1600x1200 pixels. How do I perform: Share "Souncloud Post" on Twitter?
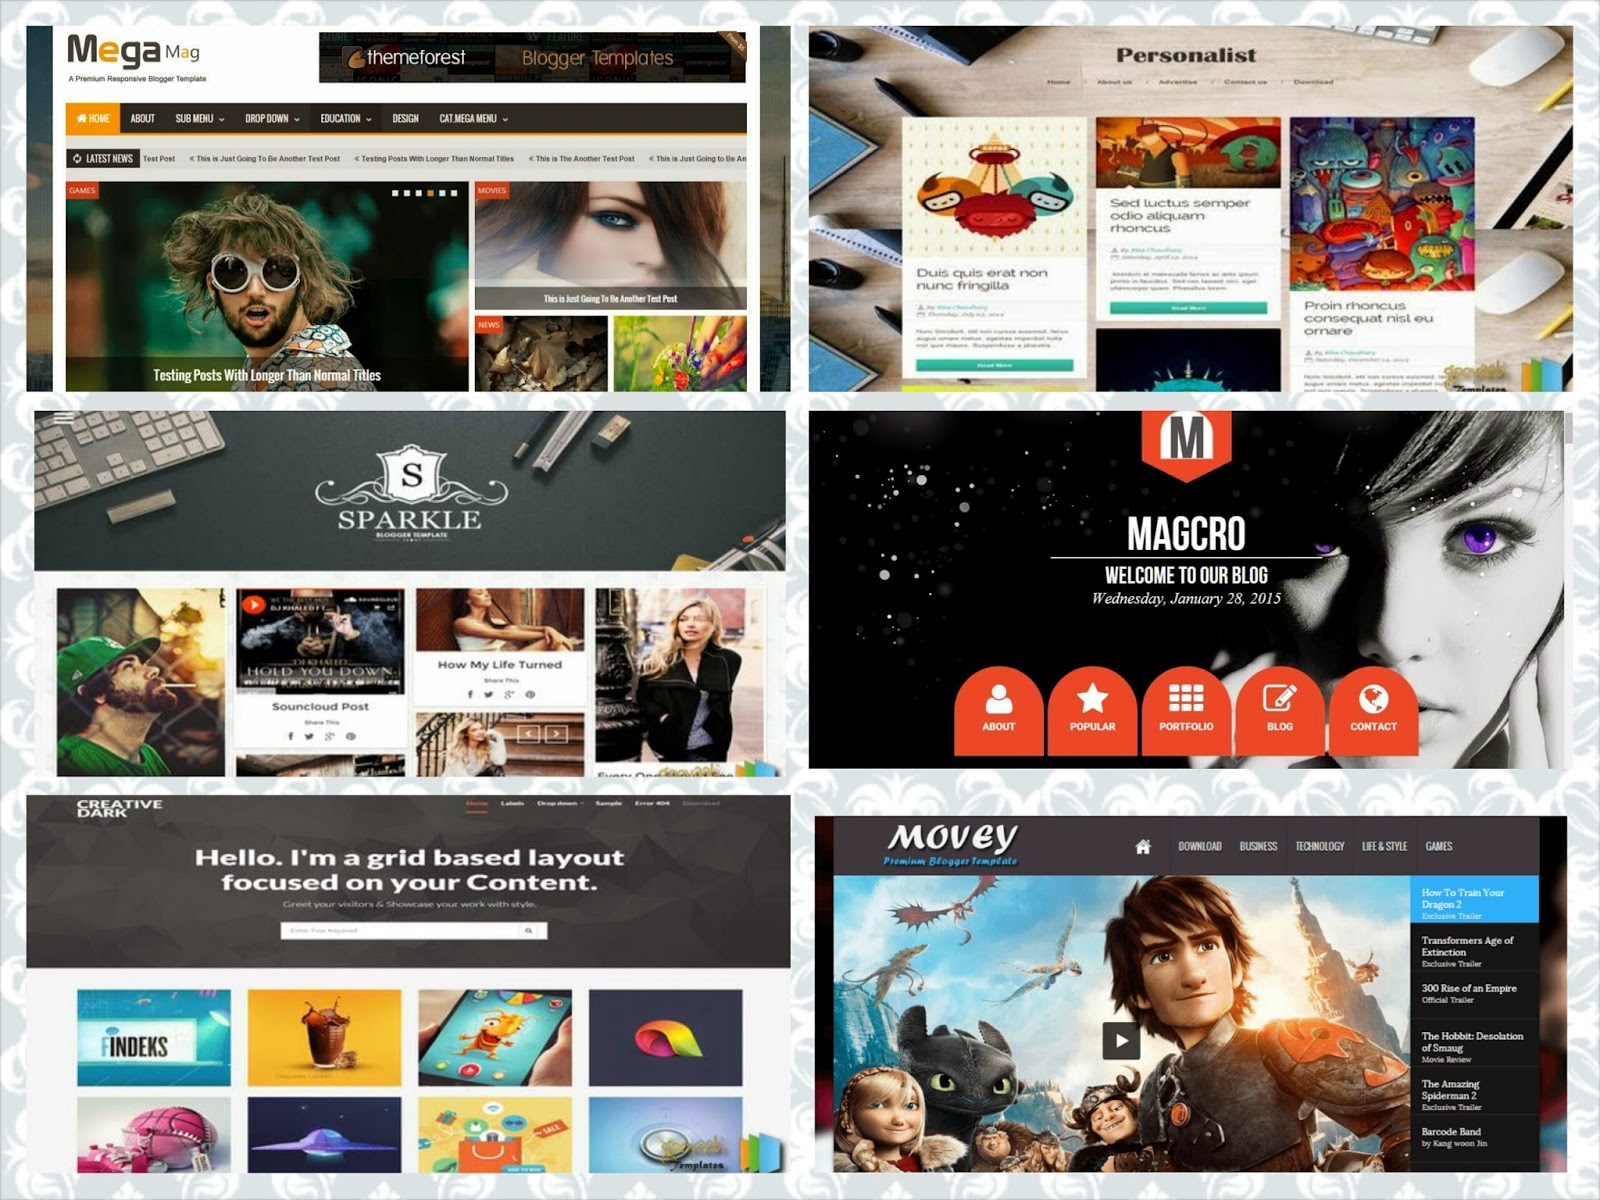[309, 737]
